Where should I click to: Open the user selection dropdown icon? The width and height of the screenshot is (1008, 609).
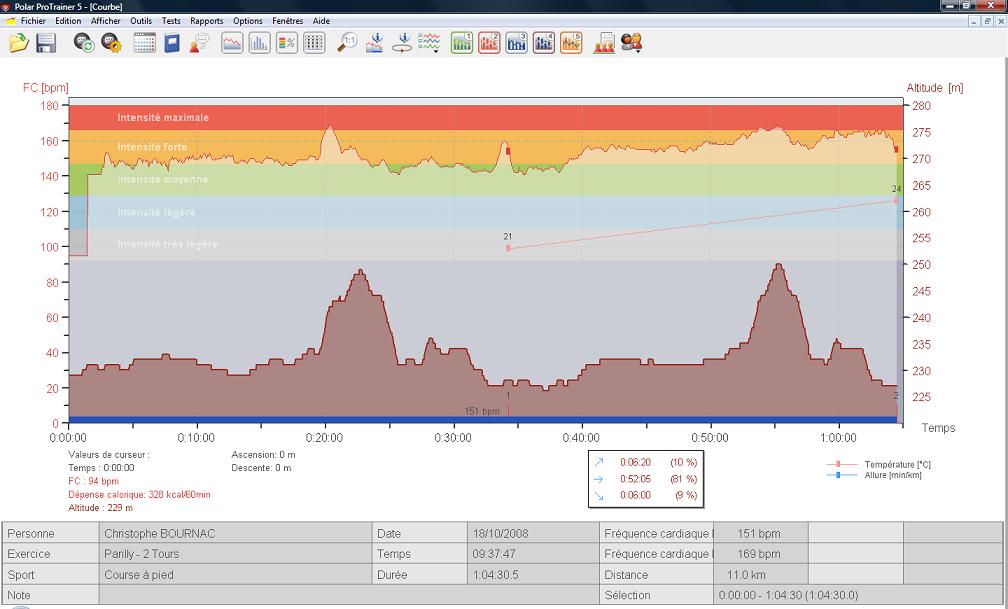click(632, 43)
